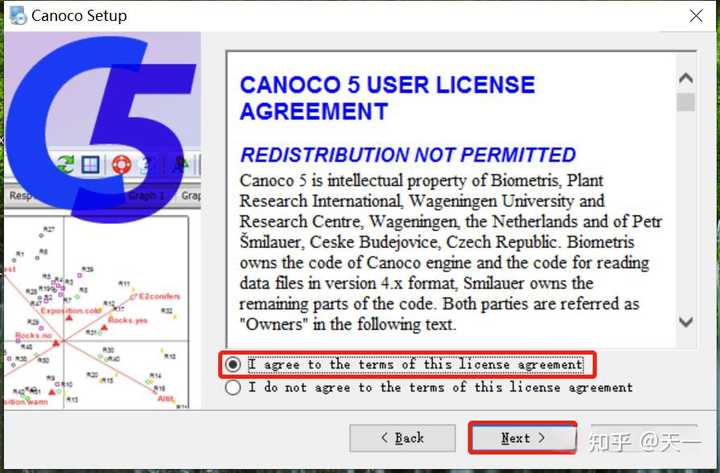The image size is (720, 473).
Task: Click the empty scrollbar track below the thumb
Action: (x=686, y=211)
